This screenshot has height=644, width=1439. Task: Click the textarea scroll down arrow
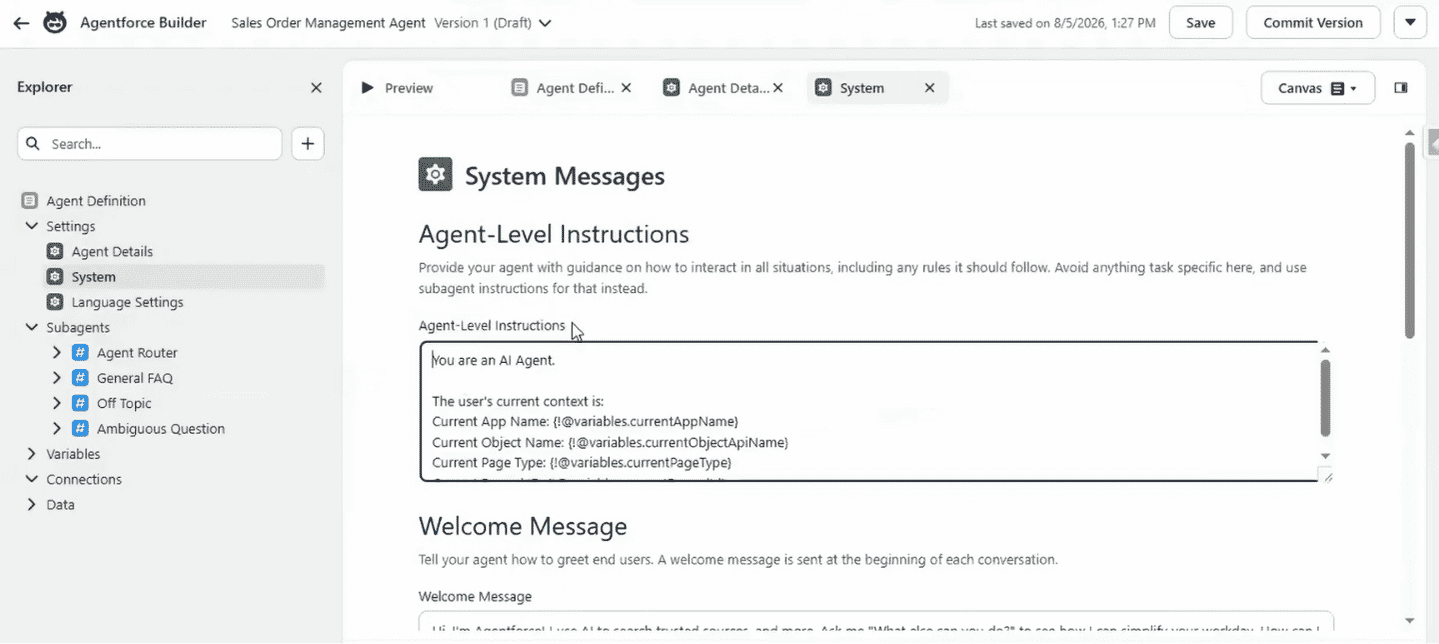click(1325, 456)
